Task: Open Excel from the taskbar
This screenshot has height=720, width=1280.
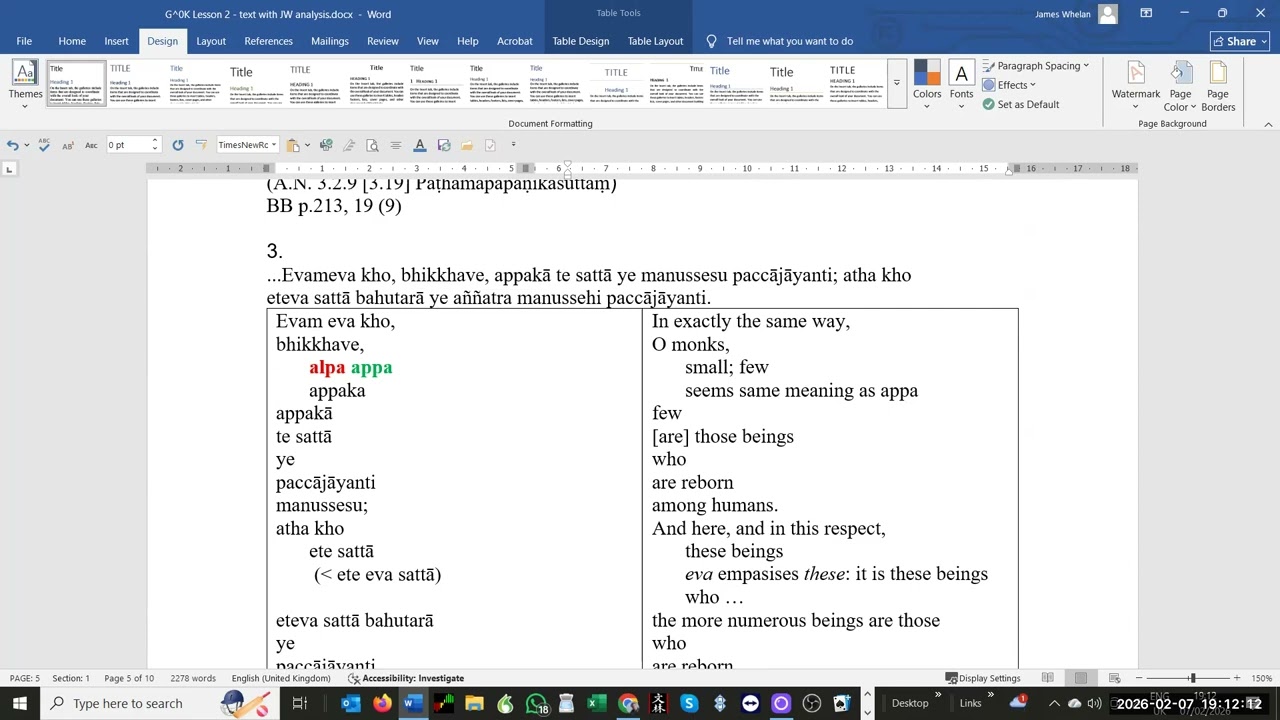Action: [x=597, y=703]
